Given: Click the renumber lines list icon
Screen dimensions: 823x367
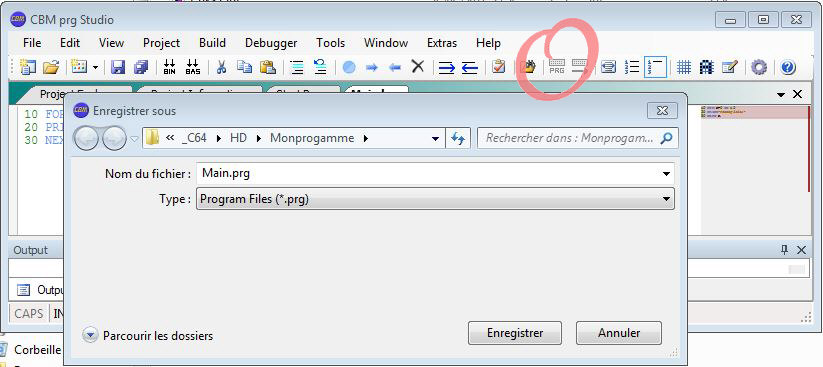Looking at the screenshot, I should (x=631, y=67).
